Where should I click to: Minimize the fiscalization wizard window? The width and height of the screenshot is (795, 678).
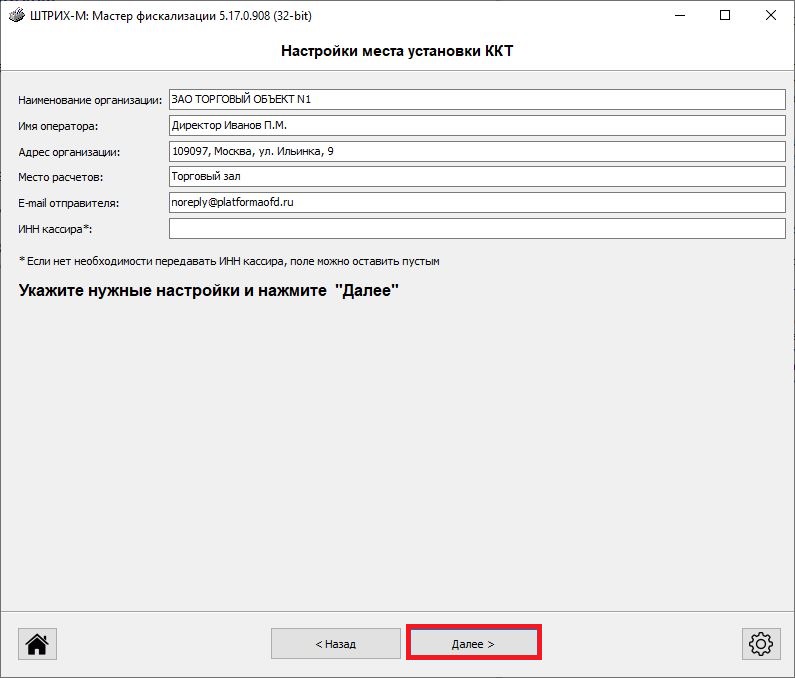(679, 16)
